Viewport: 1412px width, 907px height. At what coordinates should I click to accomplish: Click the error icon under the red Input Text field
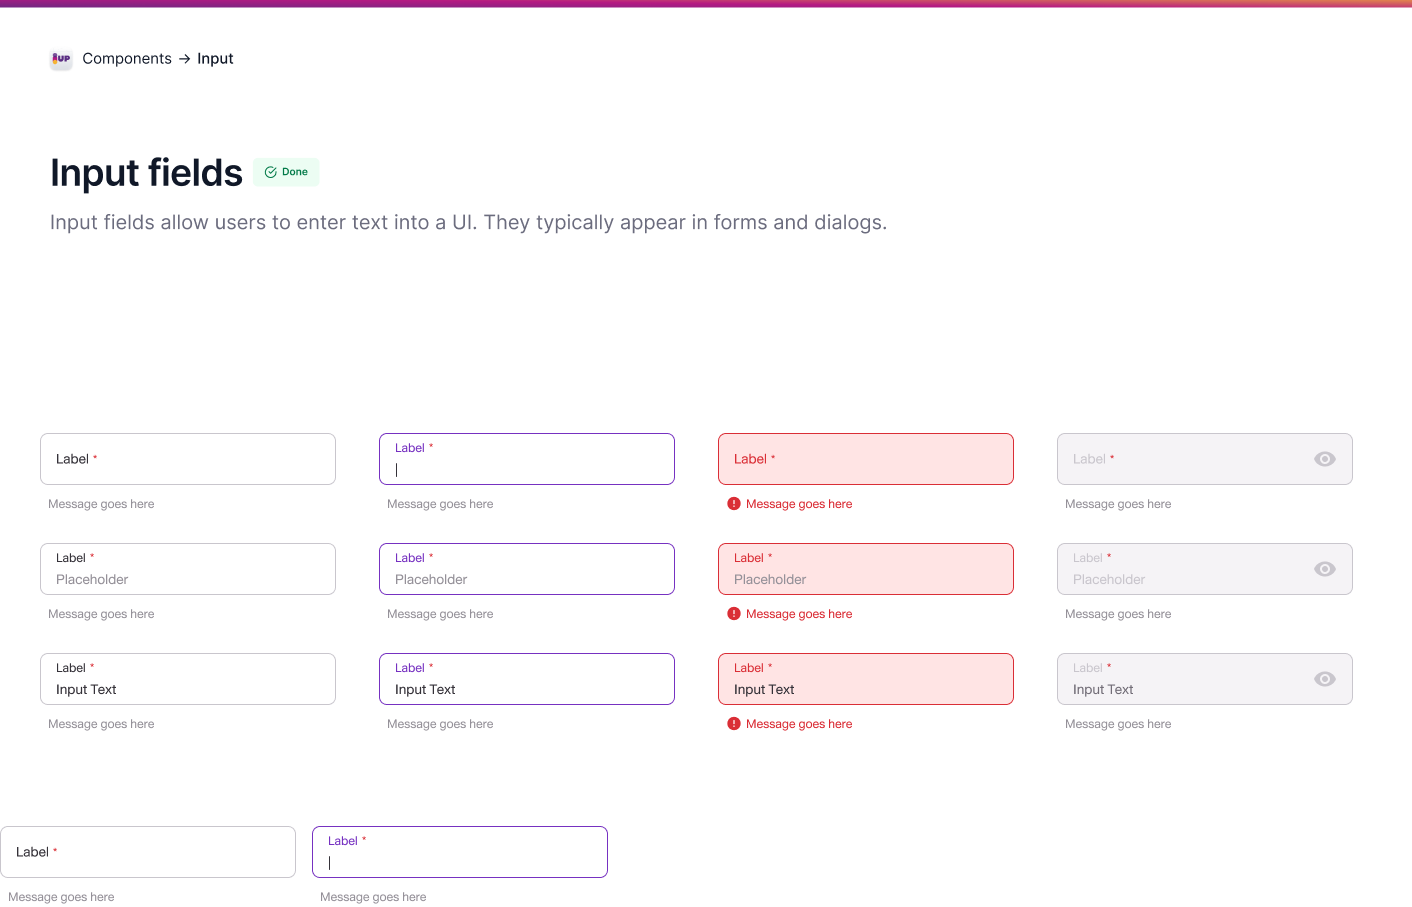pos(734,724)
